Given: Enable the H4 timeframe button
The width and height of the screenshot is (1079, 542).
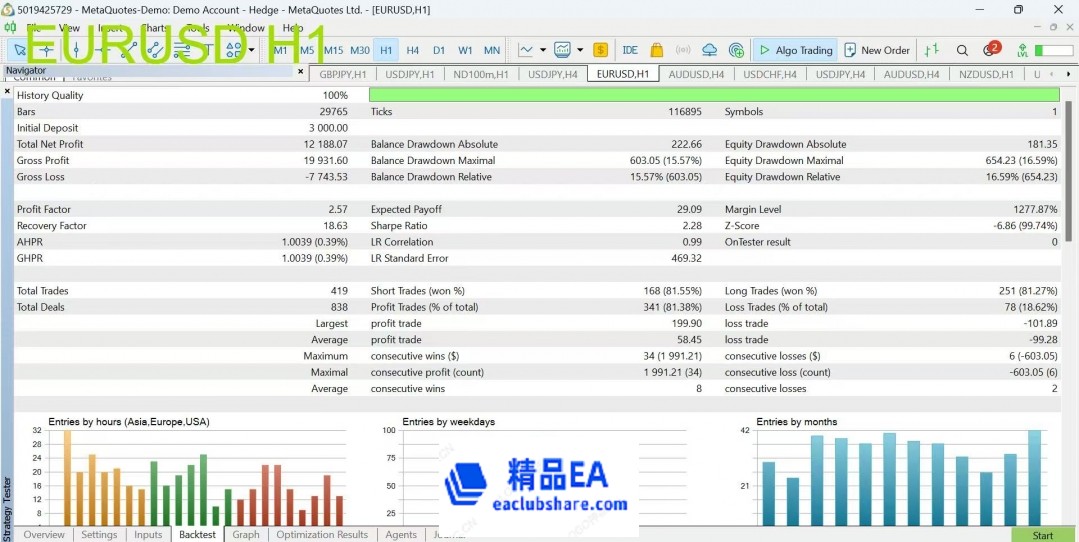Looking at the screenshot, I should 412,50.
